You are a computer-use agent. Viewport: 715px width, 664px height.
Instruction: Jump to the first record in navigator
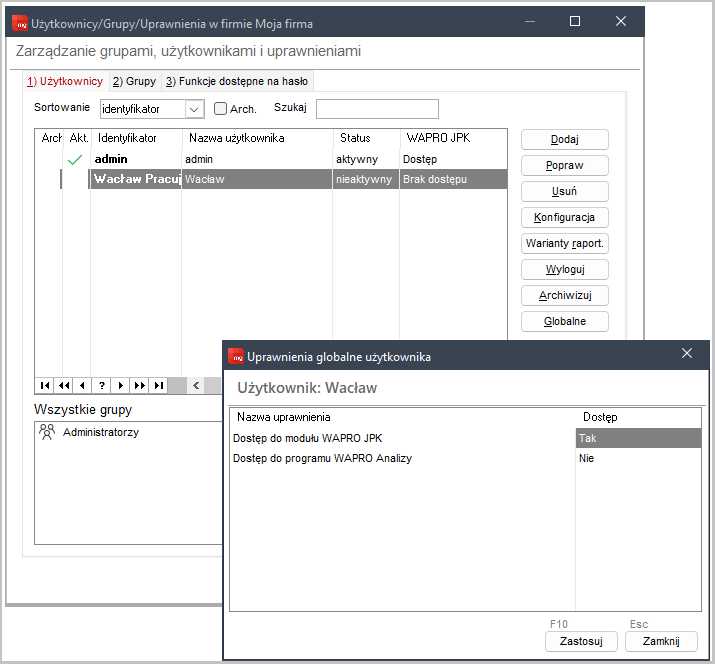[44, 385]
